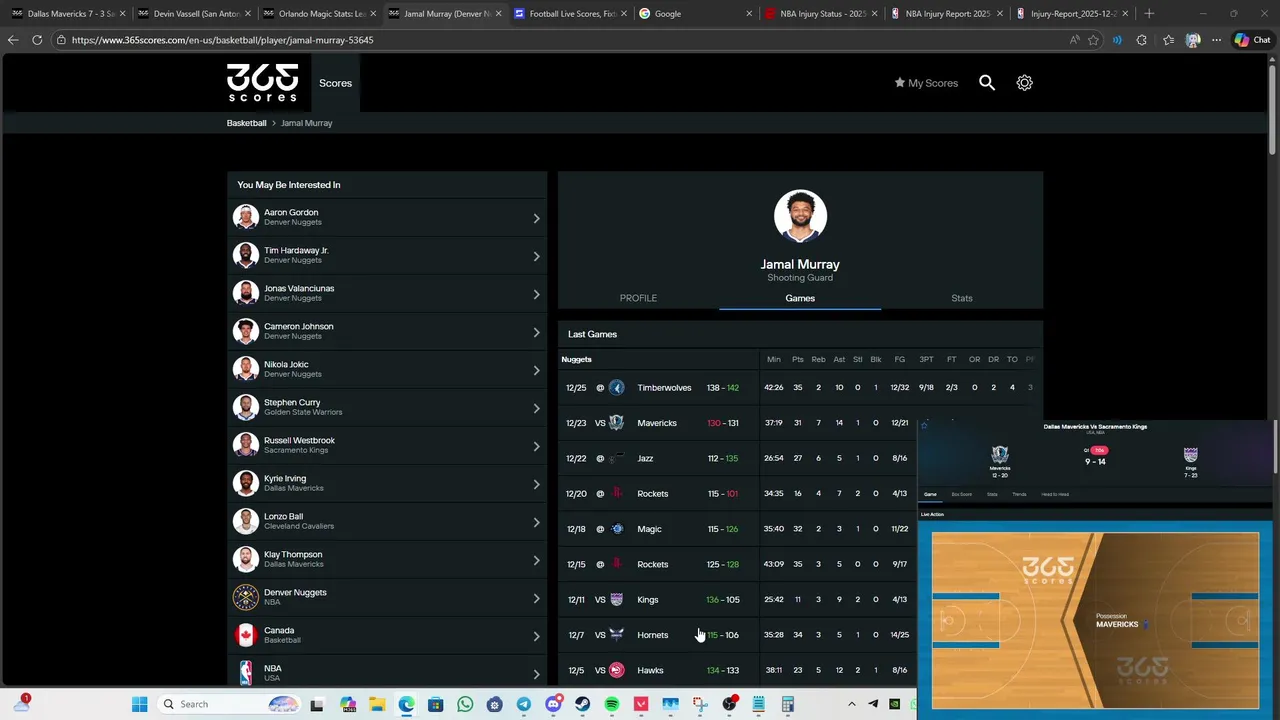Switch to the PROFILE tab
Image resolution: width=1280 pixels, height=720 pixels.
click(638, 298)
